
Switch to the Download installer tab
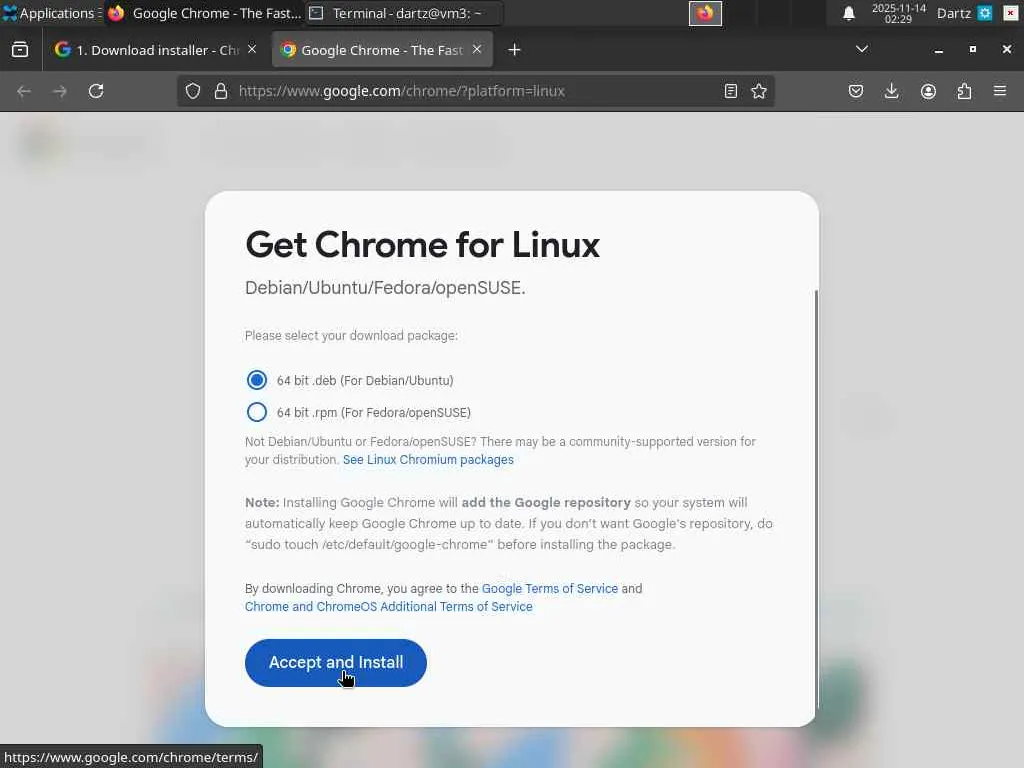coord(153,50)
